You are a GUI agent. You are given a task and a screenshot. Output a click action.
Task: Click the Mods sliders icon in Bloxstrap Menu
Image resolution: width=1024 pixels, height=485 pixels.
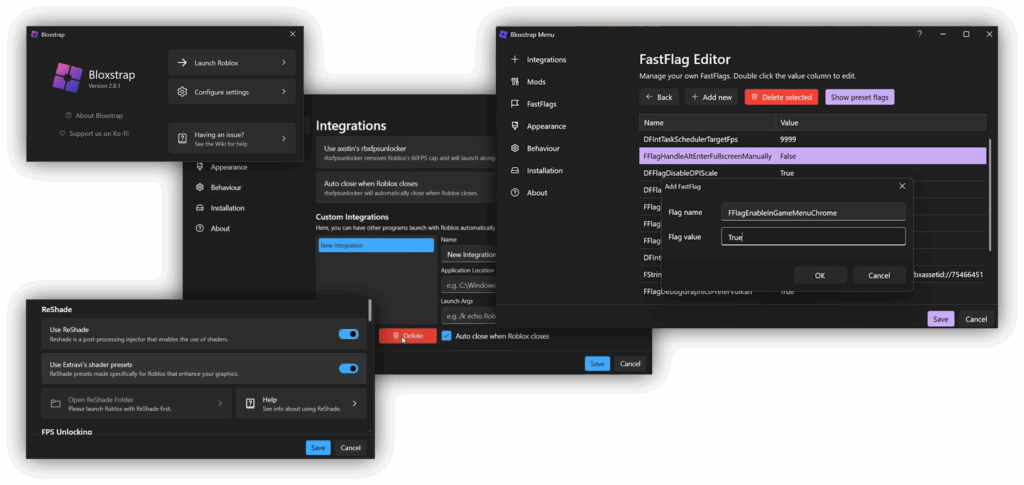515,82
